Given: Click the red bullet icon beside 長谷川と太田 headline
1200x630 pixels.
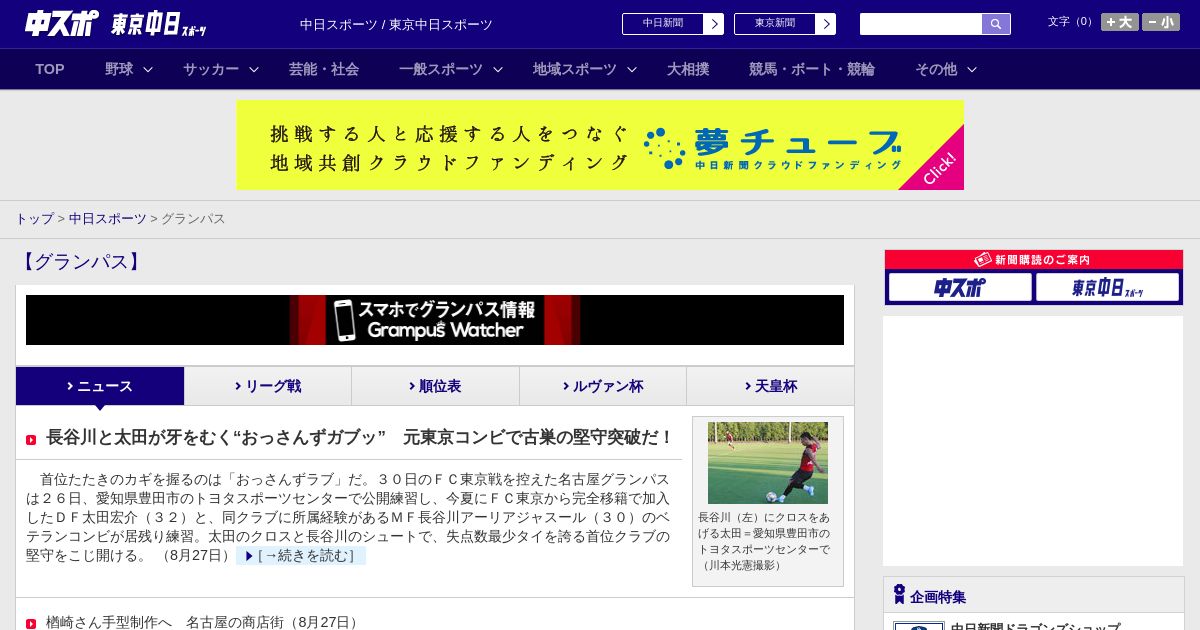Looking at the screenshot, I should pyautogui.click(x=31, y=439).
